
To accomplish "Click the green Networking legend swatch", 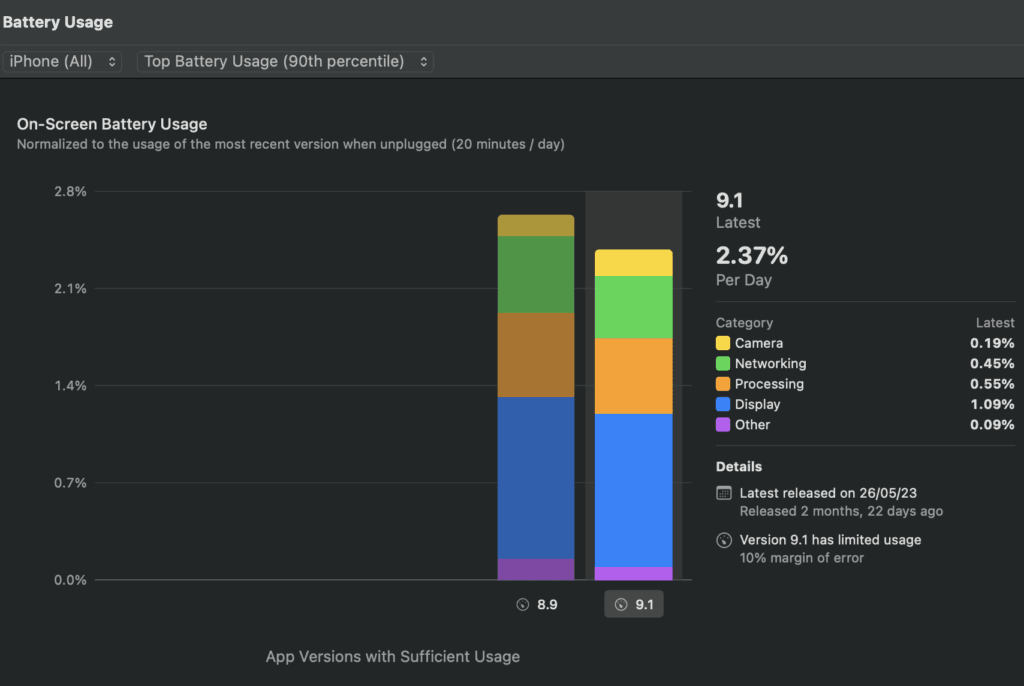I will [x=723, y=364].
